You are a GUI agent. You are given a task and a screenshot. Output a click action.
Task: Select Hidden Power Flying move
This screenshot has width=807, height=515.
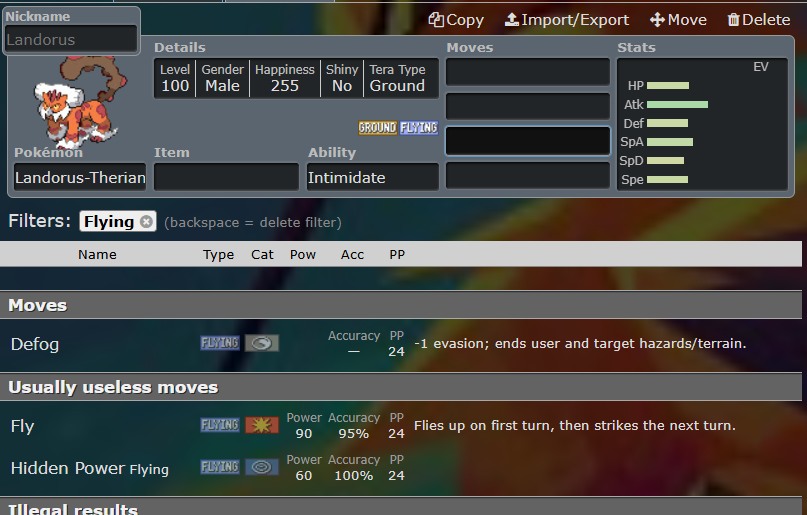pos(401,468)
